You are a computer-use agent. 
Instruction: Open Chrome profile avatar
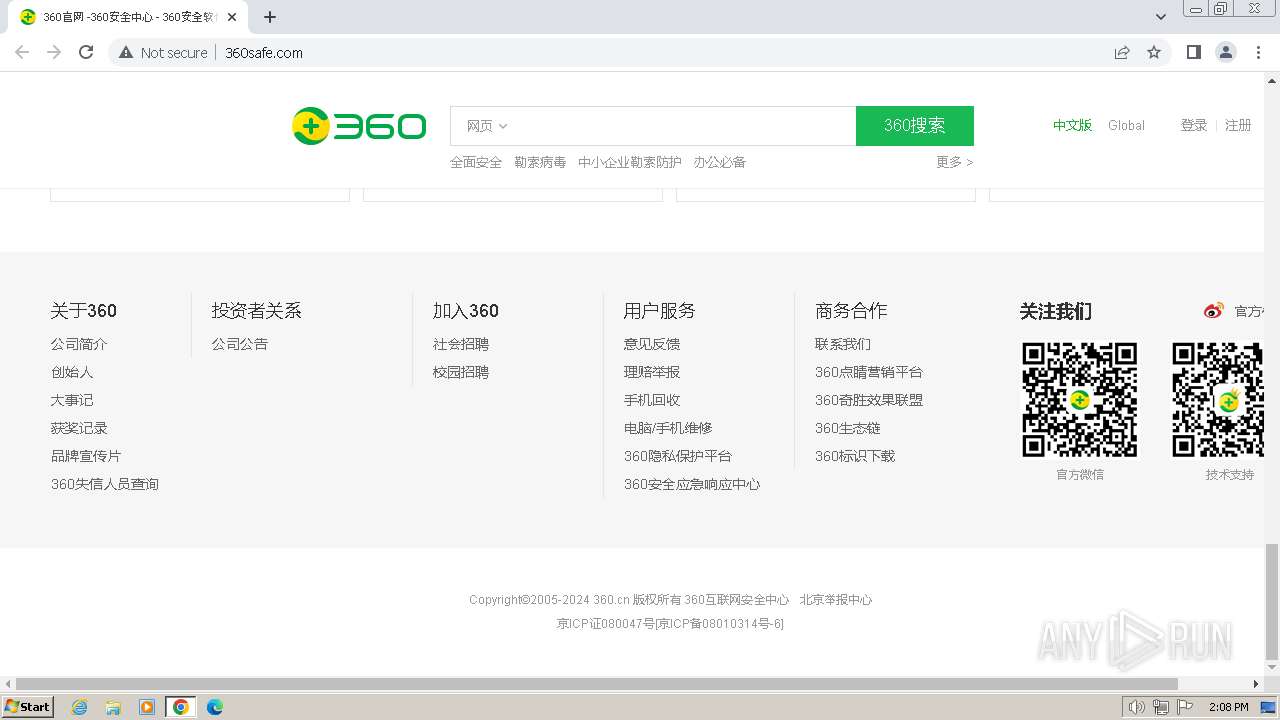(1226, 52)
